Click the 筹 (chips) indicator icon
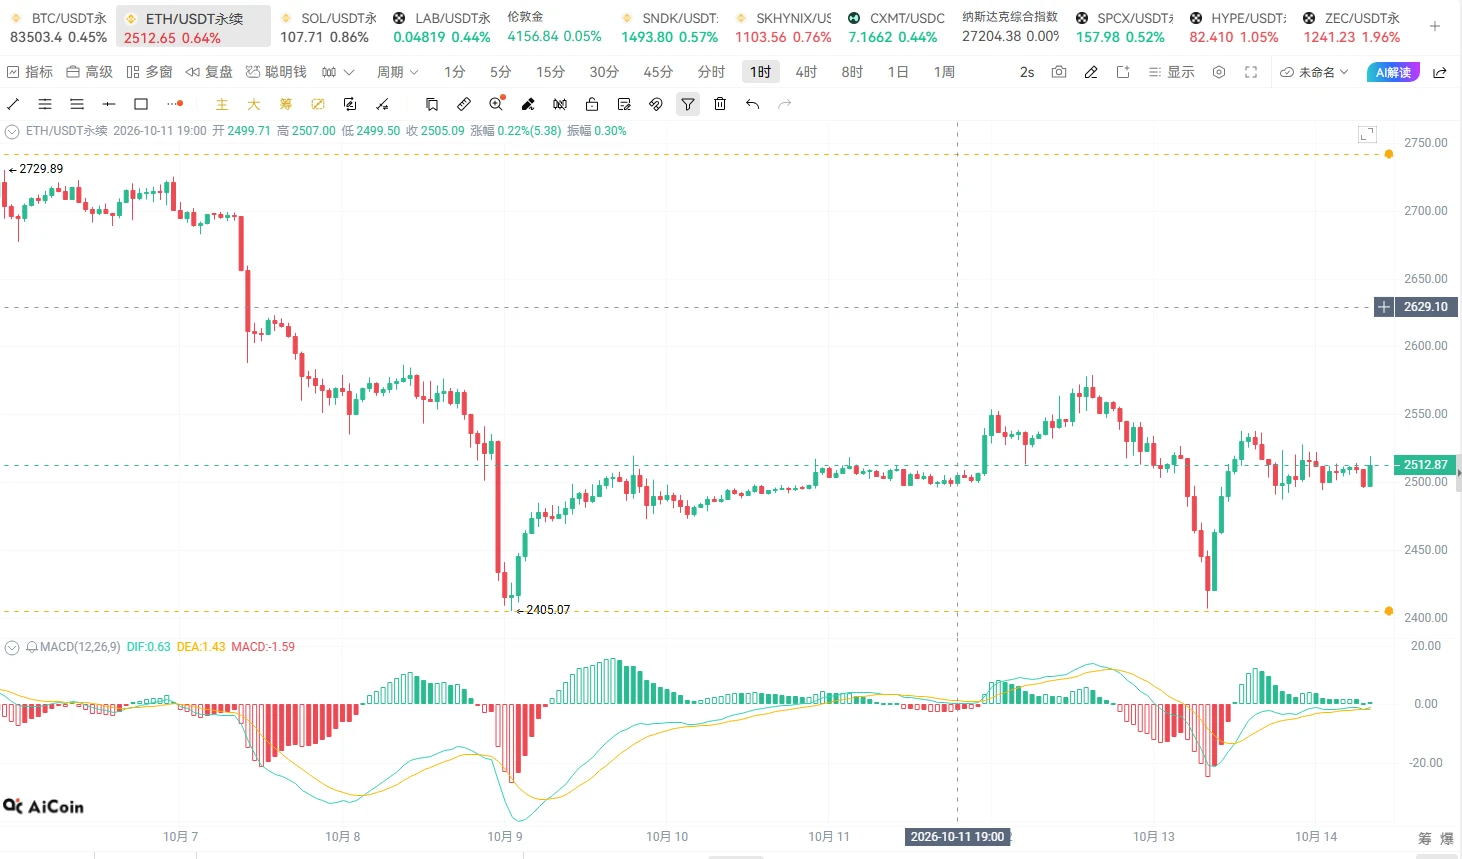The width and height of the screenshot is (1462, 859). (x=286, y=104)
